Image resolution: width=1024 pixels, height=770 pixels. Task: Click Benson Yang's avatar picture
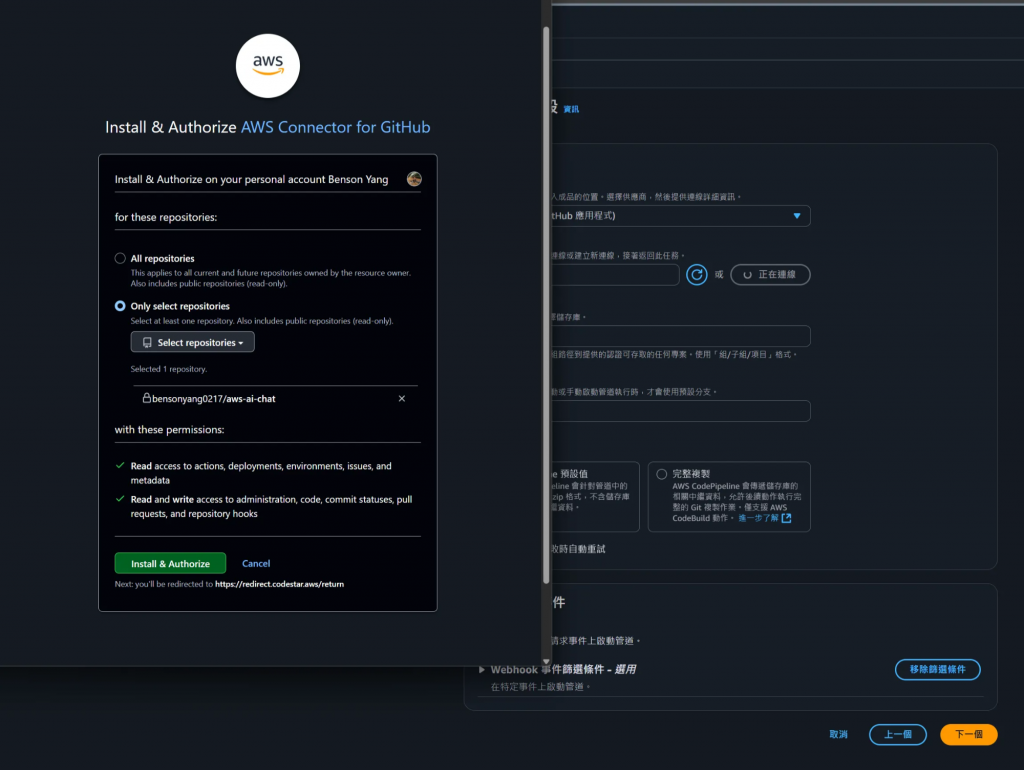pos(414,179)
